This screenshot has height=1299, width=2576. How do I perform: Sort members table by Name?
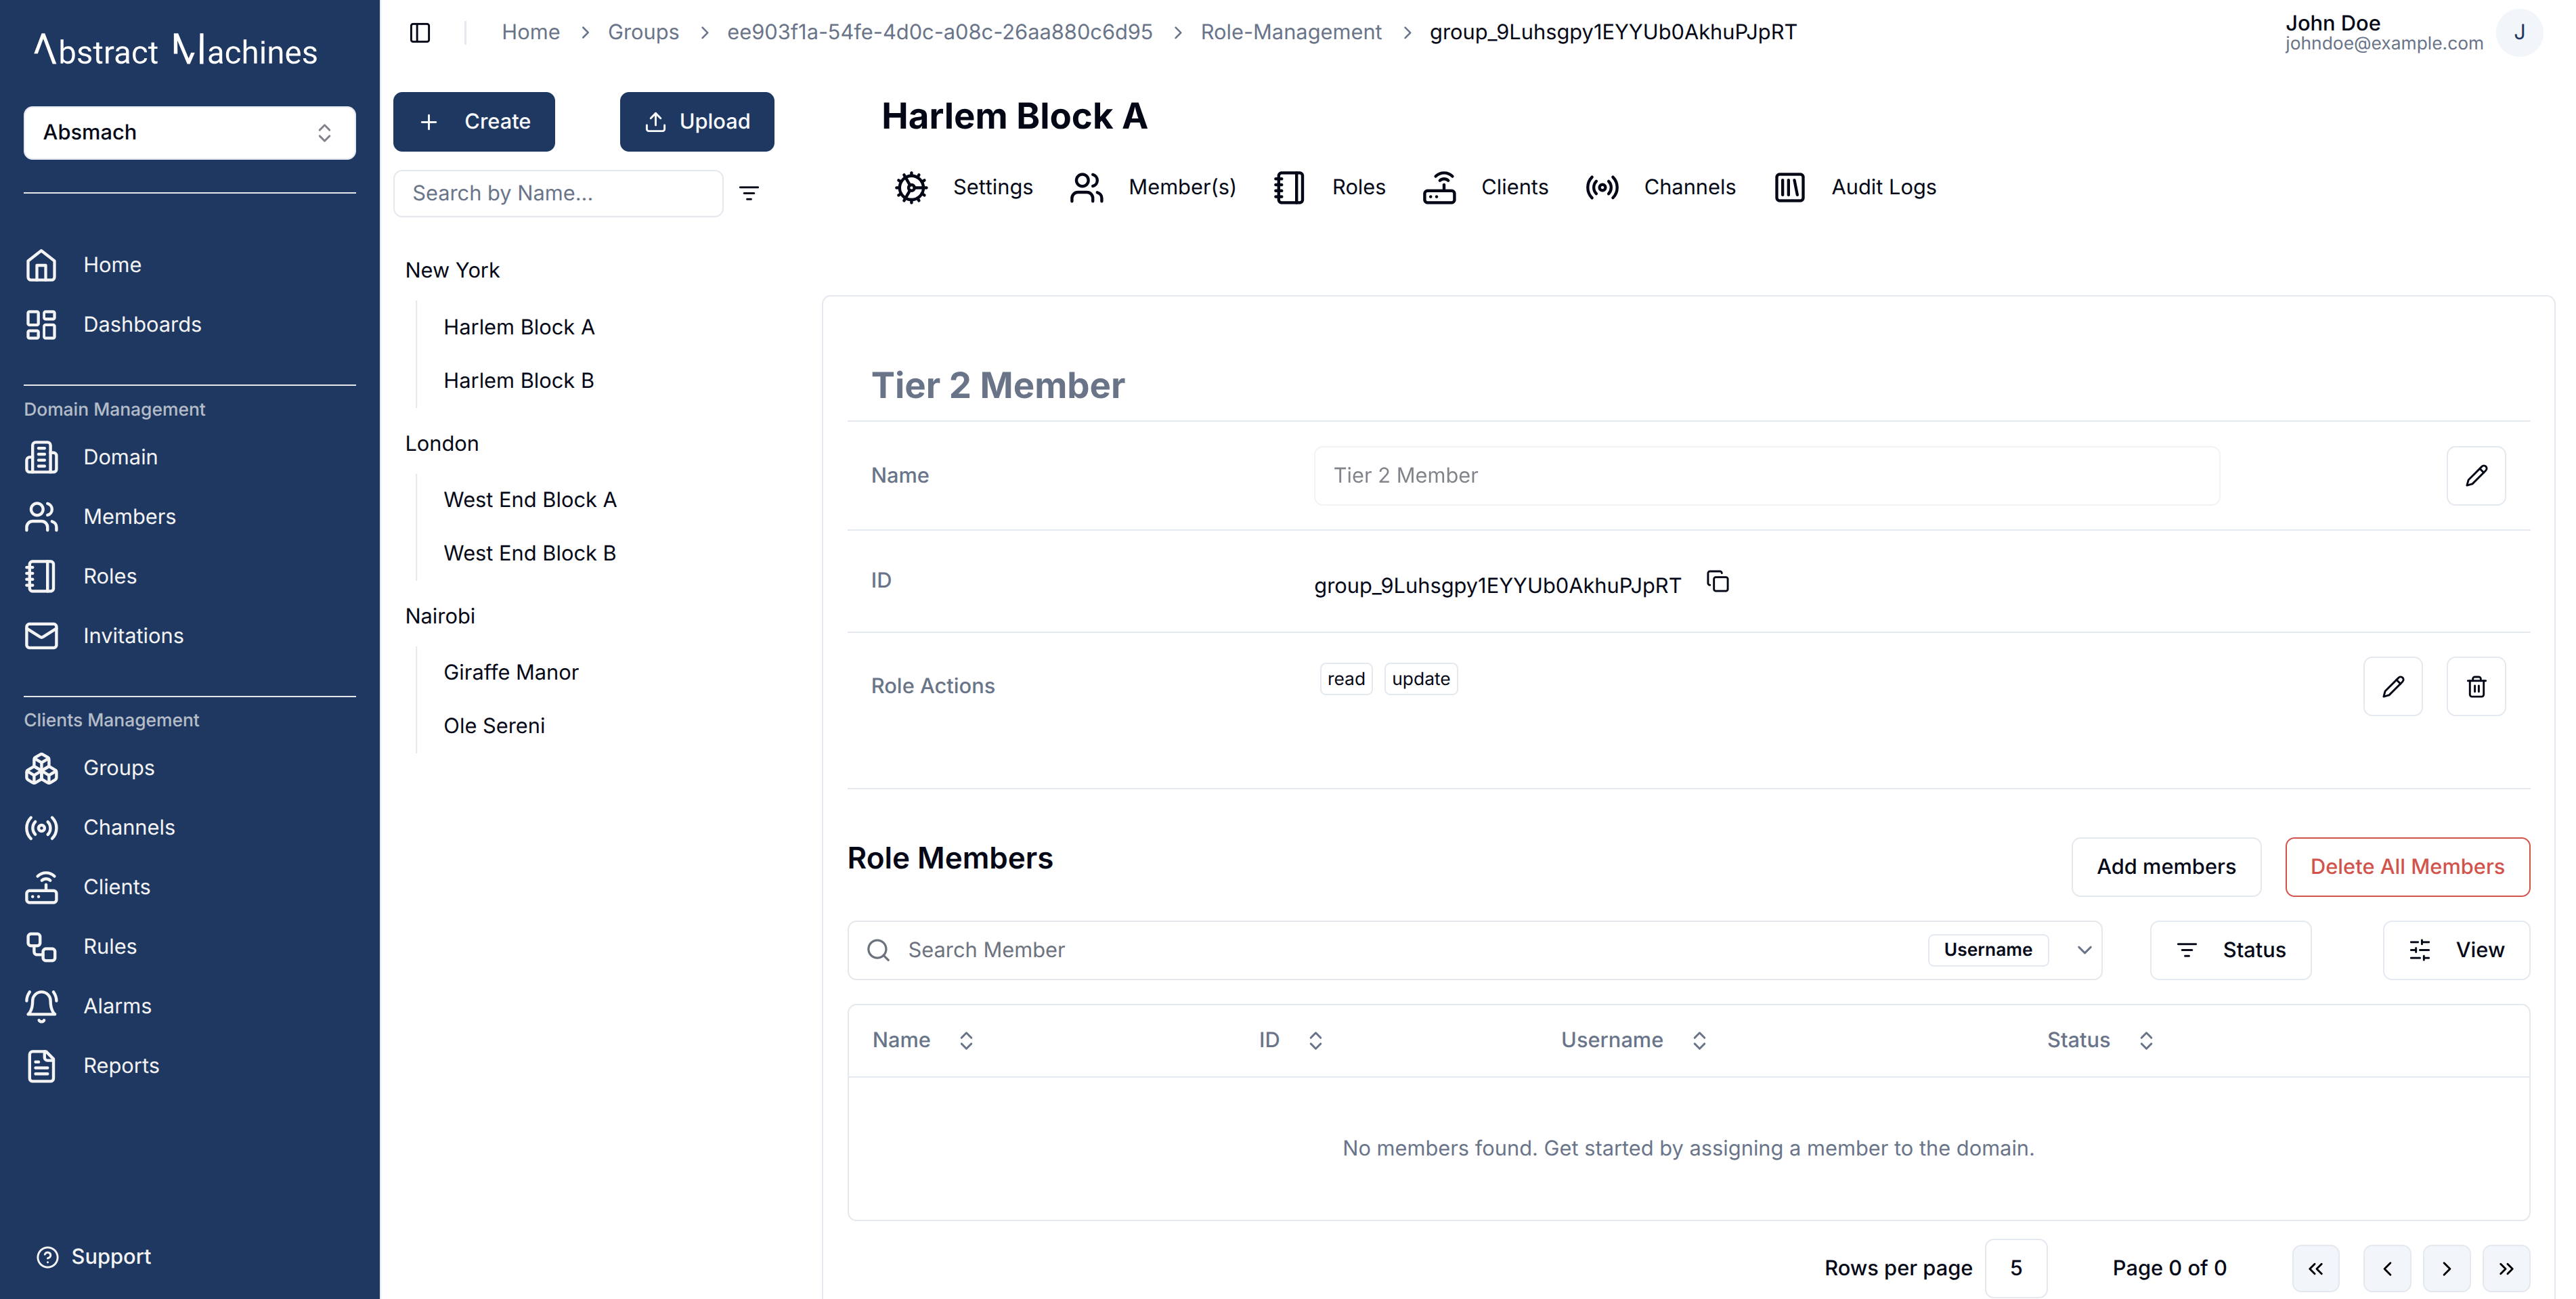[922, 1041]
